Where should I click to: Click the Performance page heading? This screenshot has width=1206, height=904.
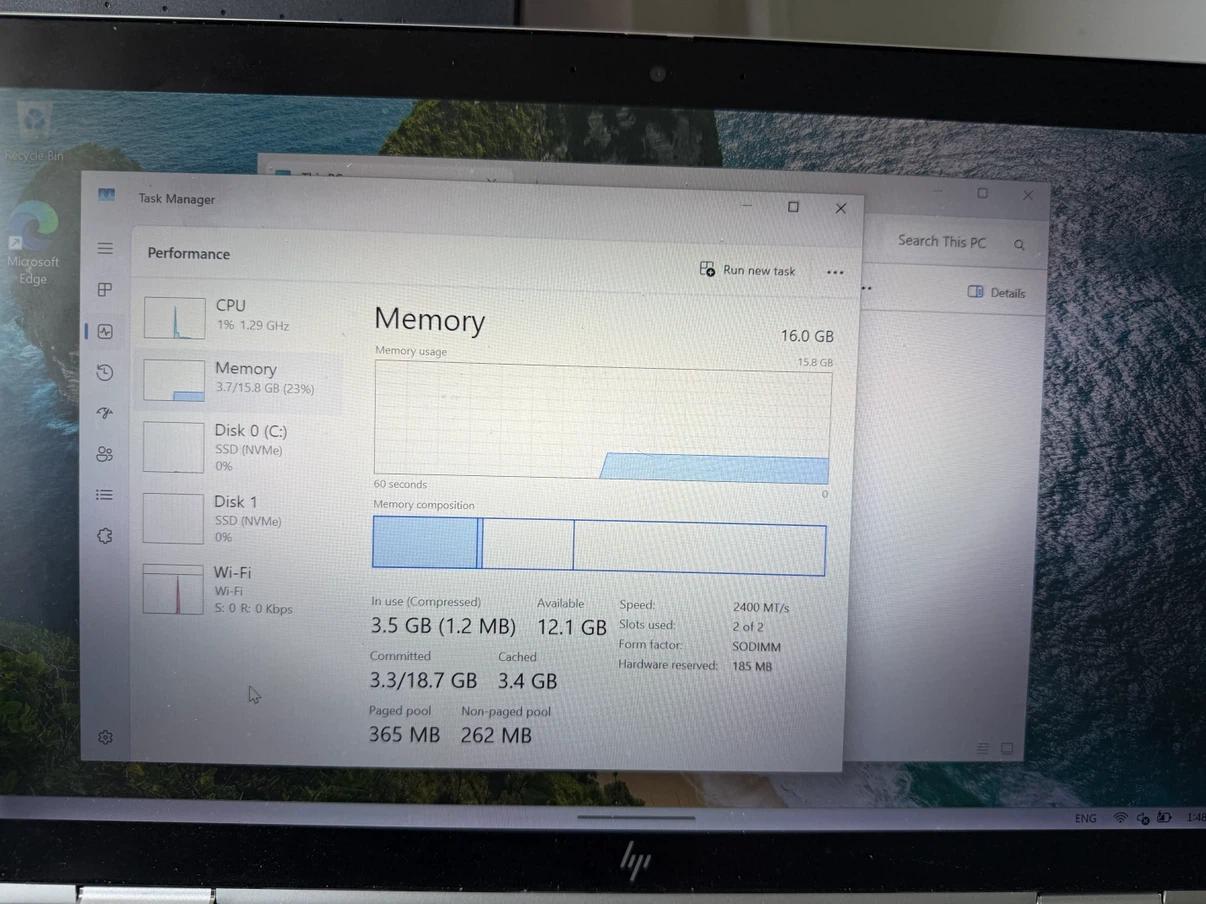click(189, 253)
